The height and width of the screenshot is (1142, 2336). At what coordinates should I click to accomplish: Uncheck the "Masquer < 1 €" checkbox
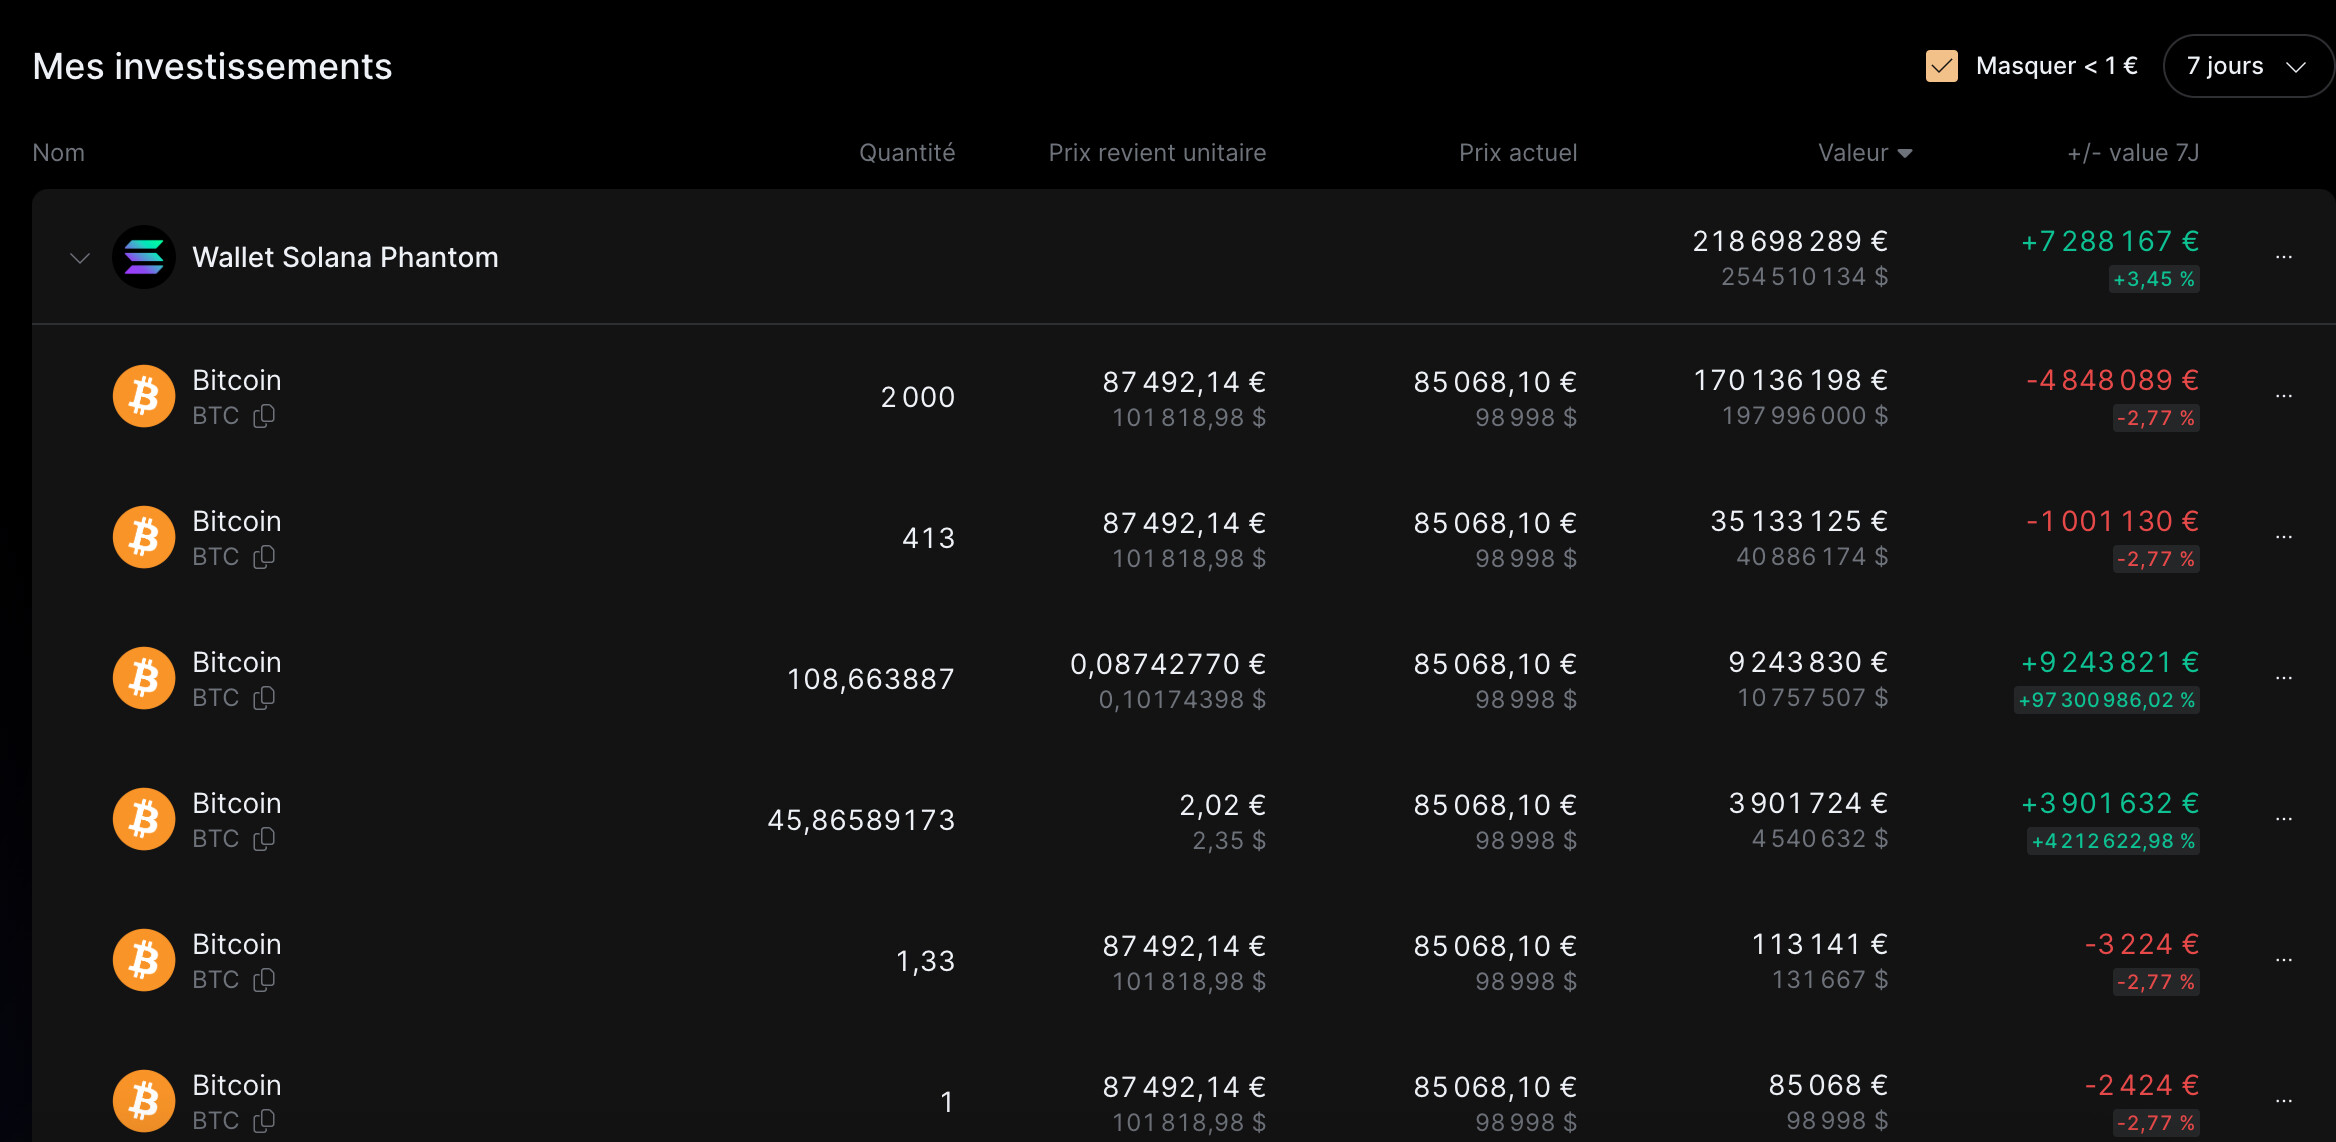point(1942,65)
